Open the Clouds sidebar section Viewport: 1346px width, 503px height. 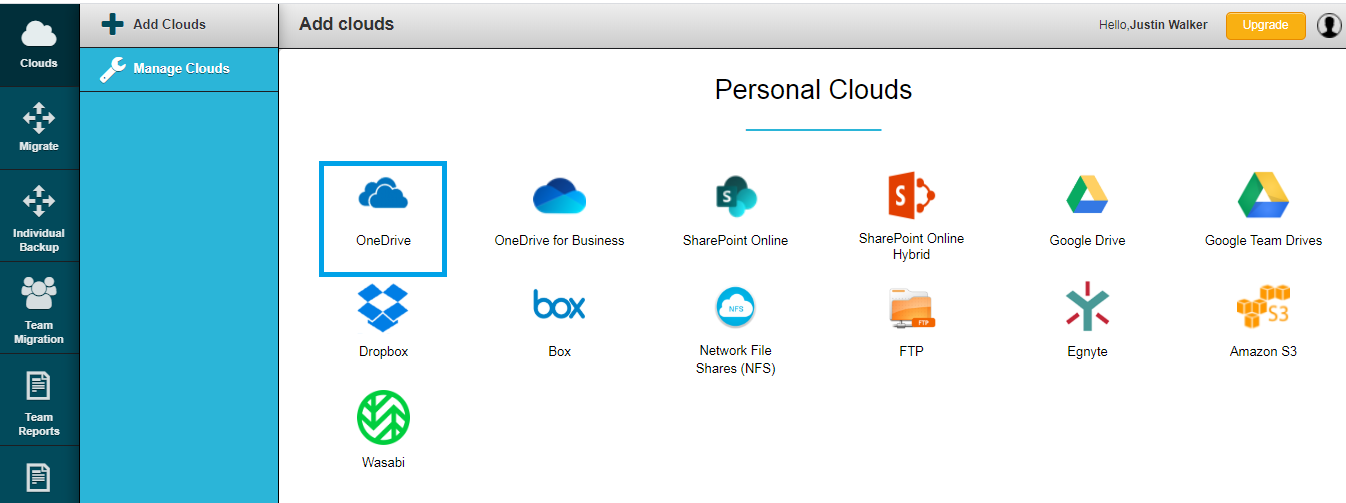[x=39, y=43]
